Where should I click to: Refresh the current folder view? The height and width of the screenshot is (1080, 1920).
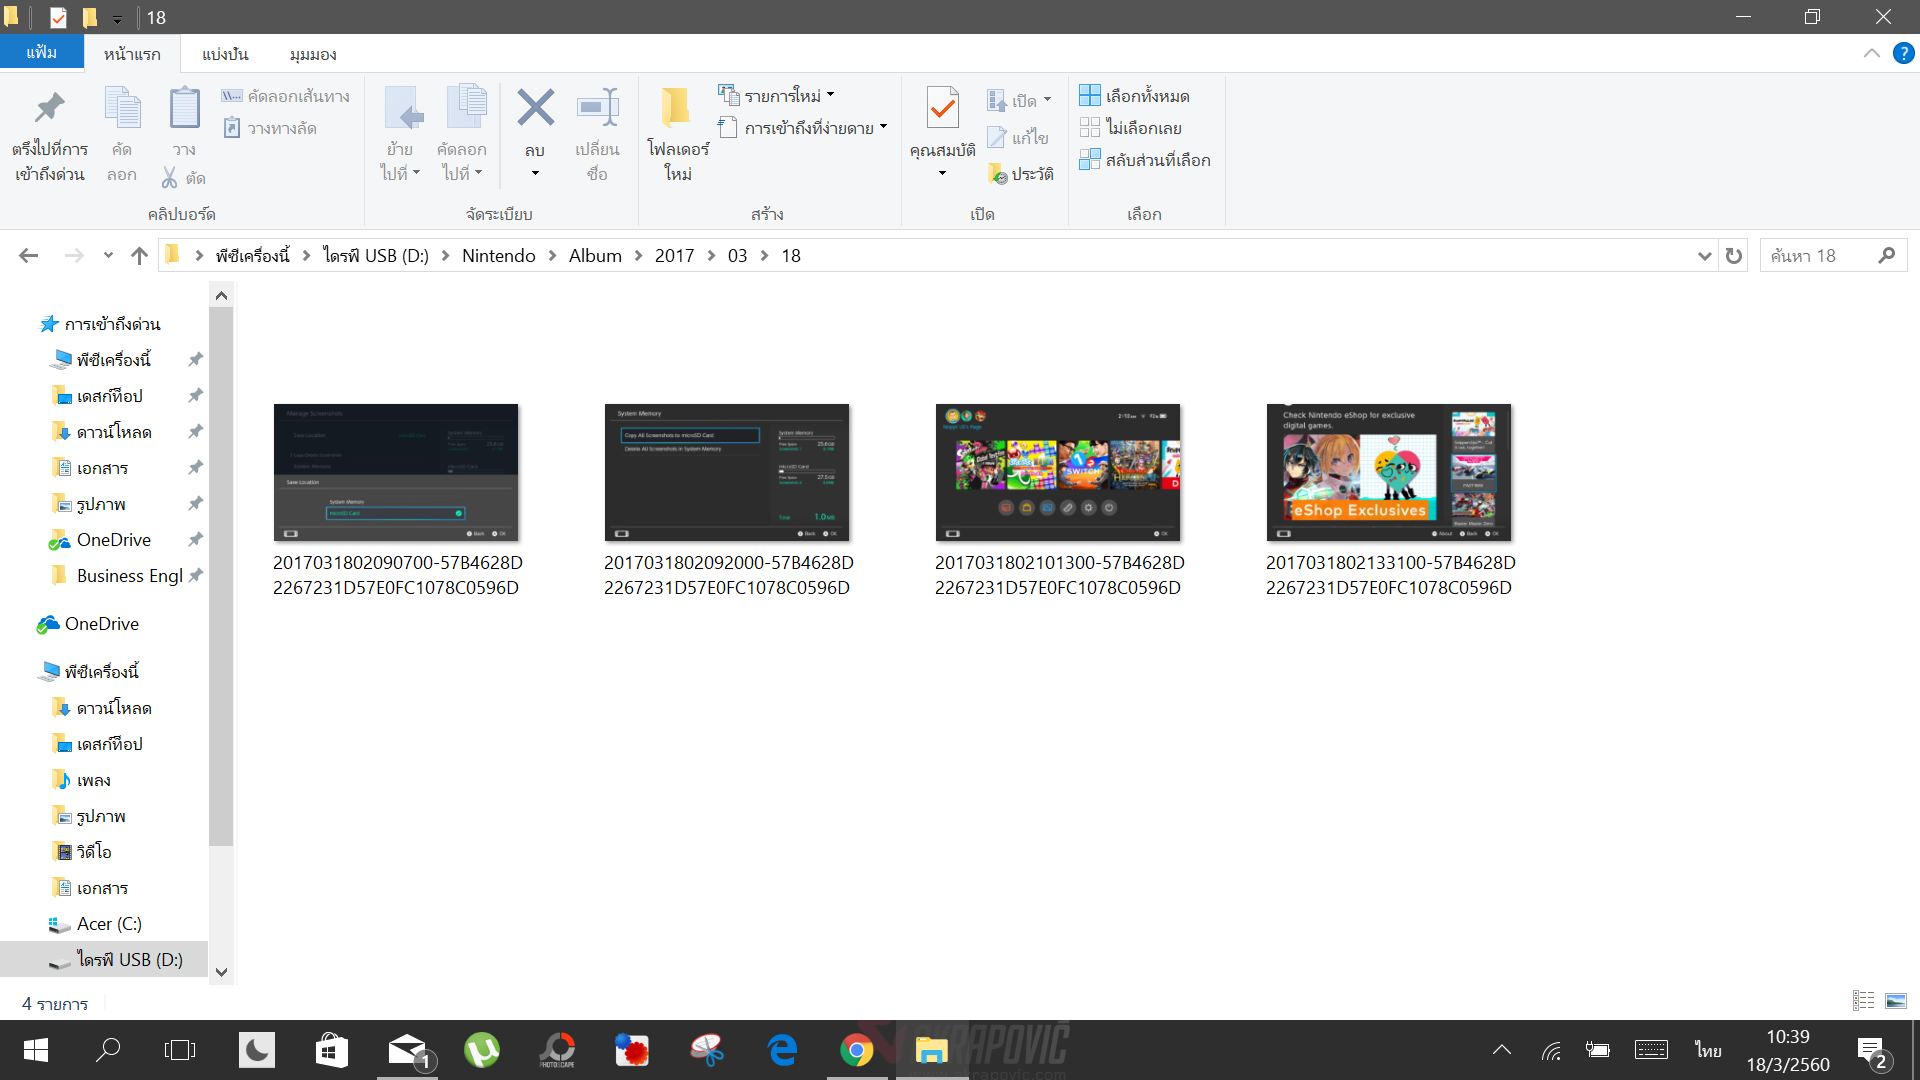[x=1733, y=256]
